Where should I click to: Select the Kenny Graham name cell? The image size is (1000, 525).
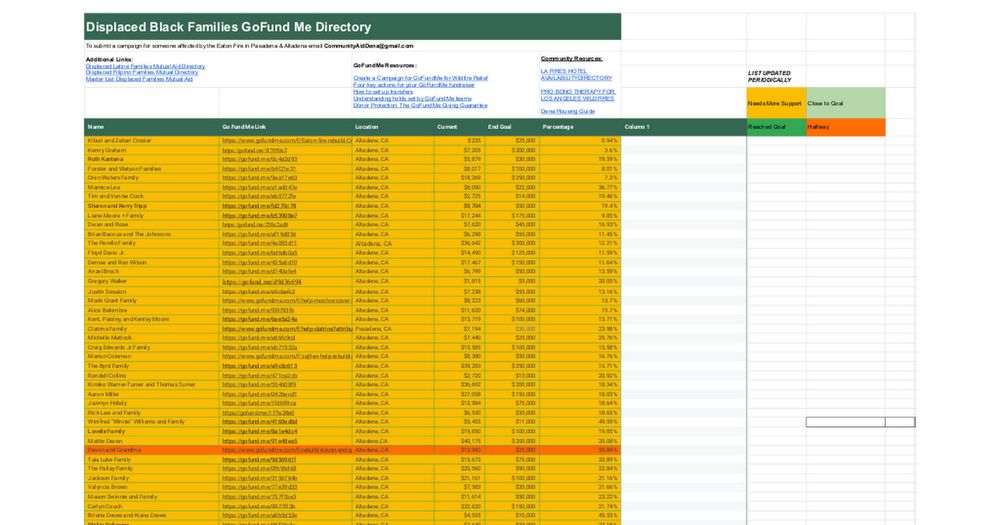152,150
